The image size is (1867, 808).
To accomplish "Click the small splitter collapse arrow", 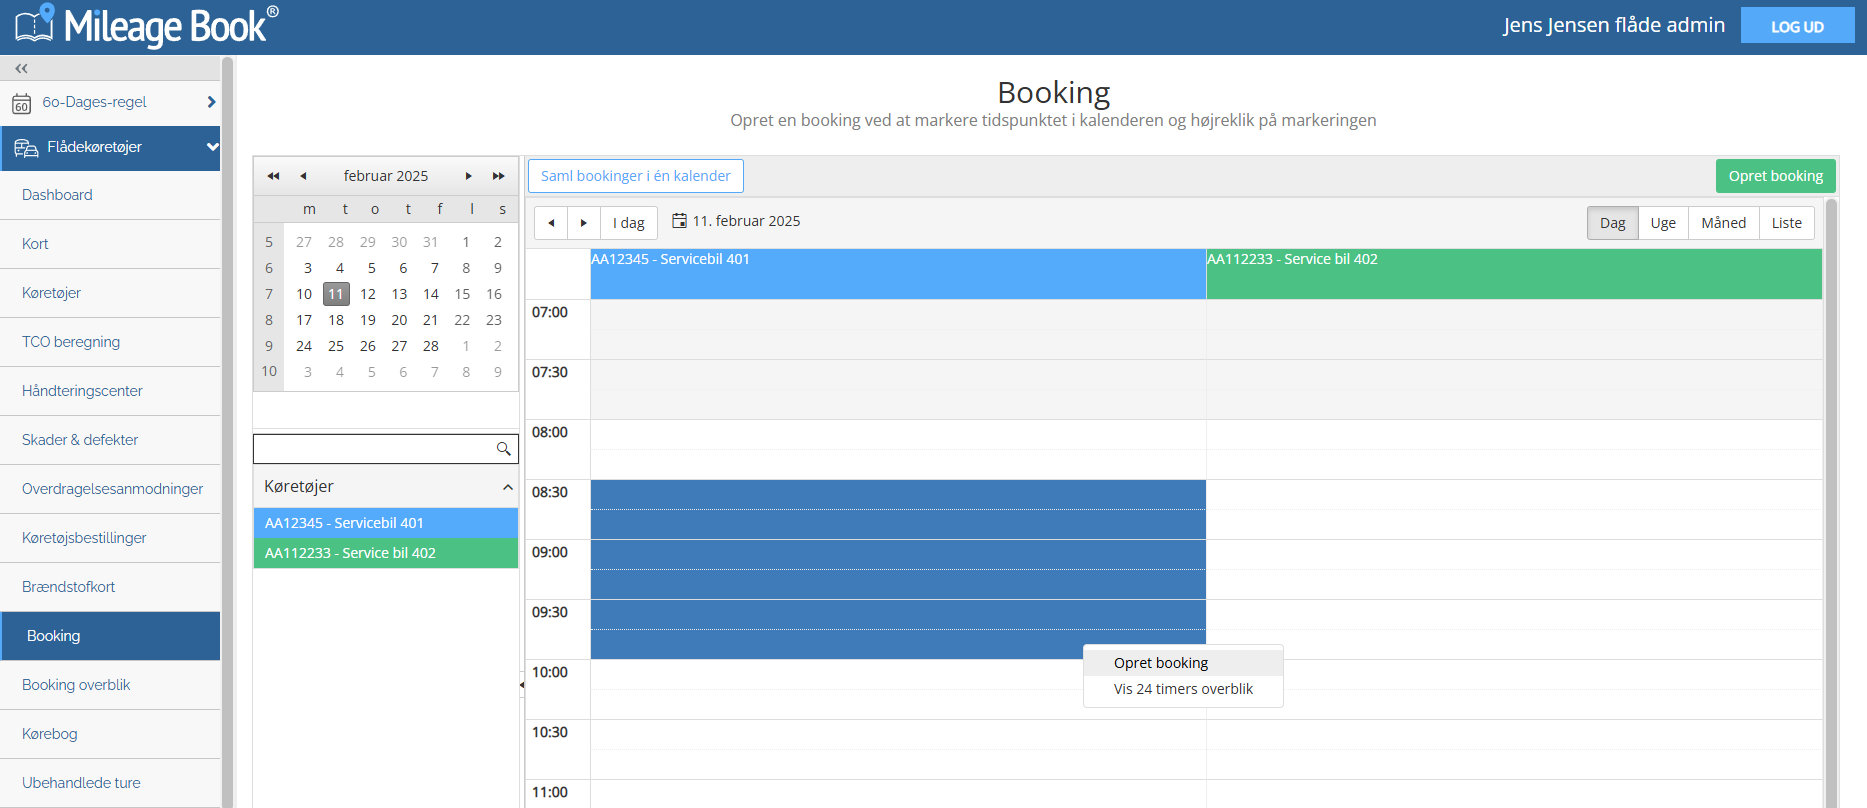I will [522, 685].
